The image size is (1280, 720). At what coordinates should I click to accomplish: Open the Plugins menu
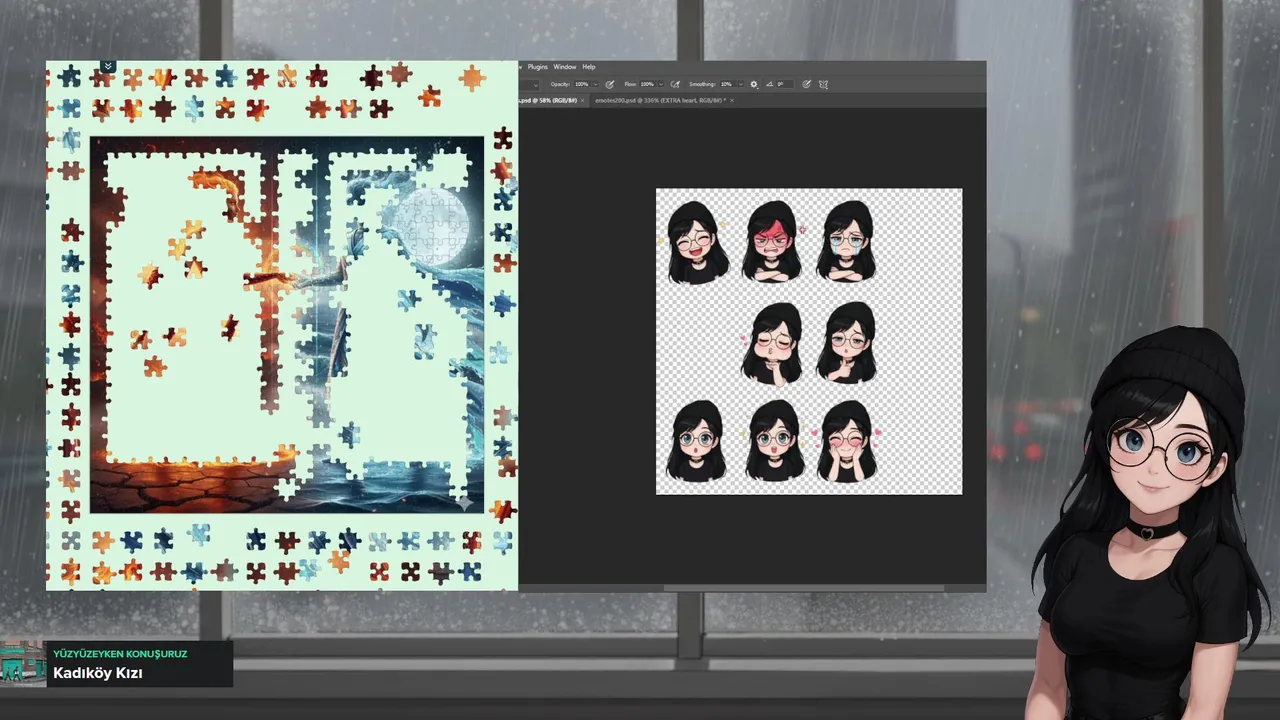[537, 67]
